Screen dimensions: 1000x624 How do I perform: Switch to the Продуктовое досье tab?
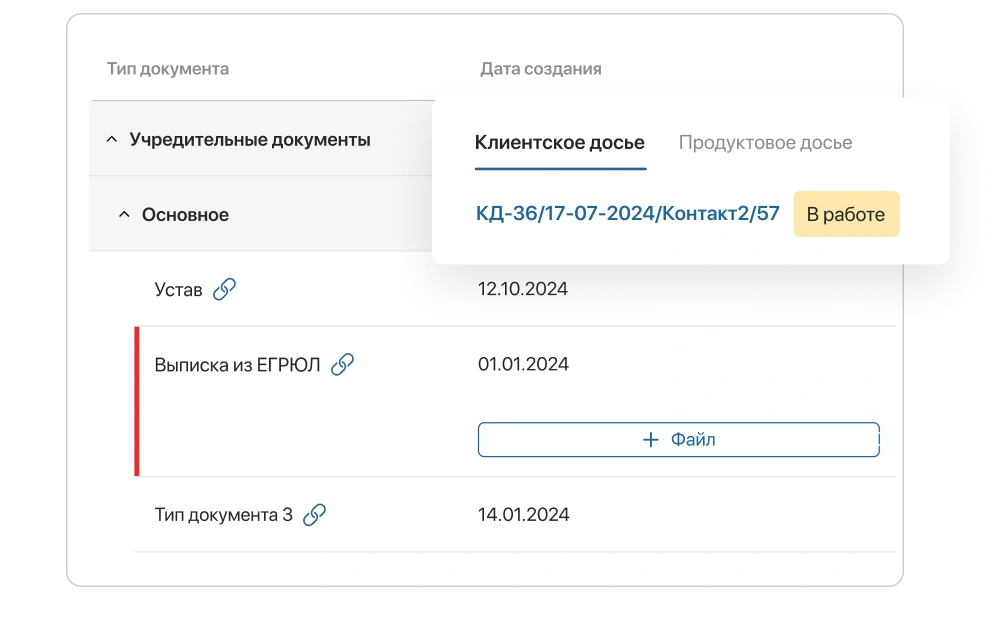click(765, 142)
